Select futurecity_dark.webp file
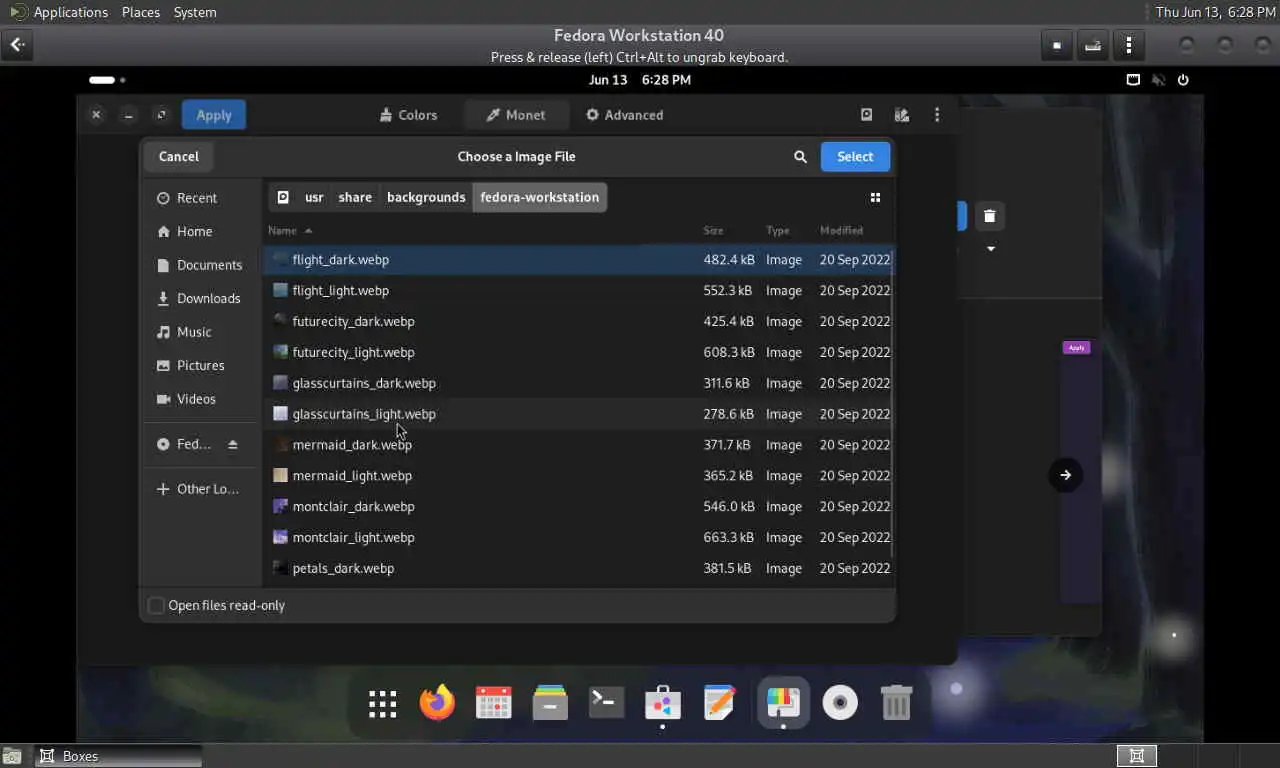 579,321
